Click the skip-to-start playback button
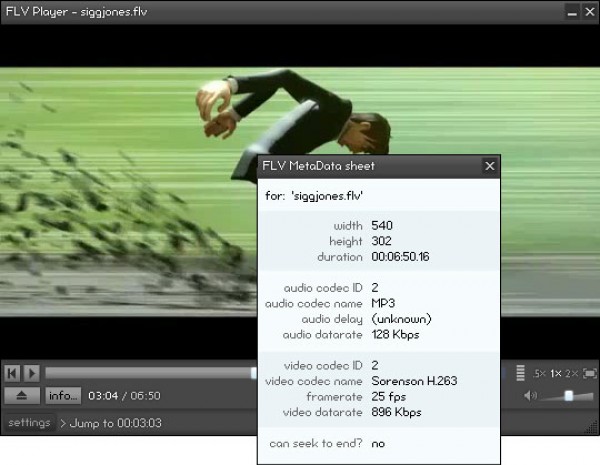 (12, 373)
